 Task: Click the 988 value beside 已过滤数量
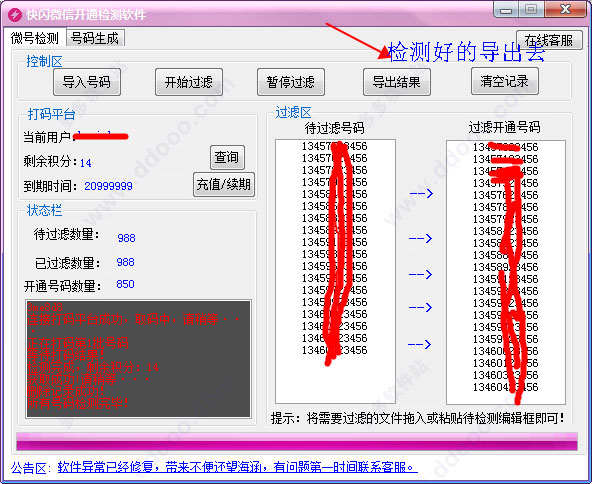pos(125,262)
